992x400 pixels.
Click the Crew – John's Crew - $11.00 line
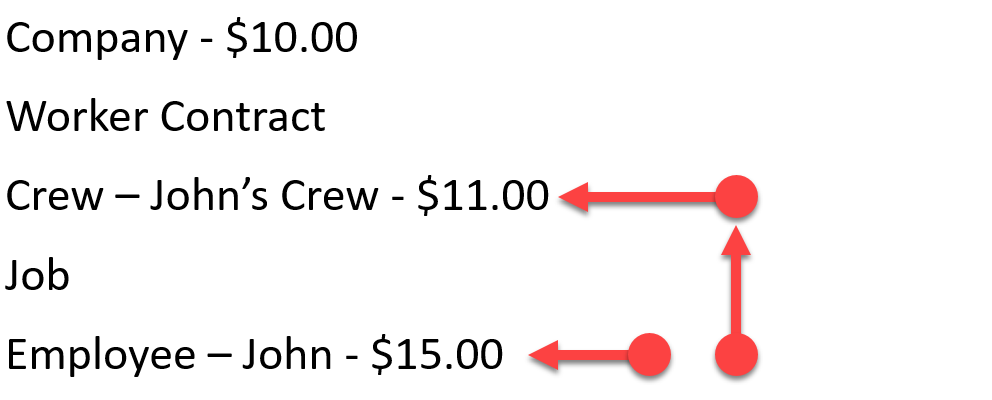point(277,196)
